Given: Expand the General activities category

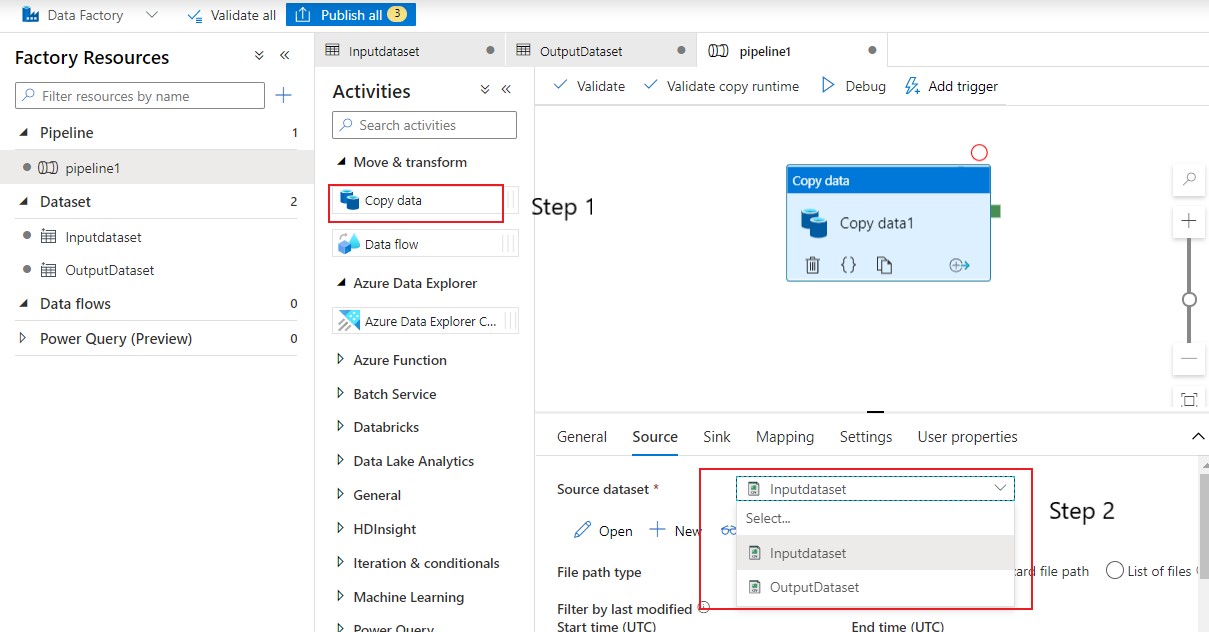Looking at the screenshot, I should coord(341,495).
